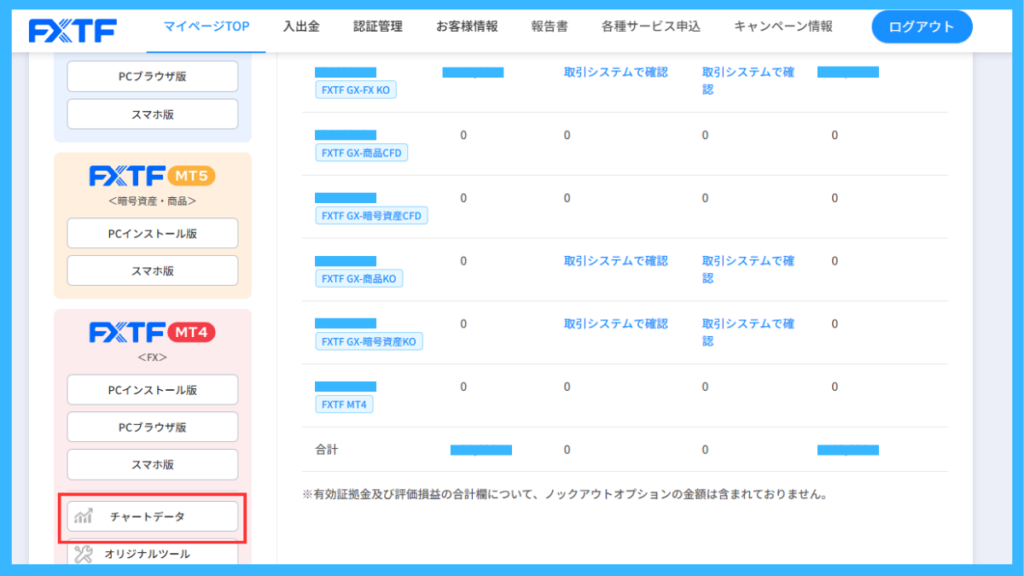Open the お客様情報 menu
Viewport: 1024px width, 576px height.
[x=467, y=27]
